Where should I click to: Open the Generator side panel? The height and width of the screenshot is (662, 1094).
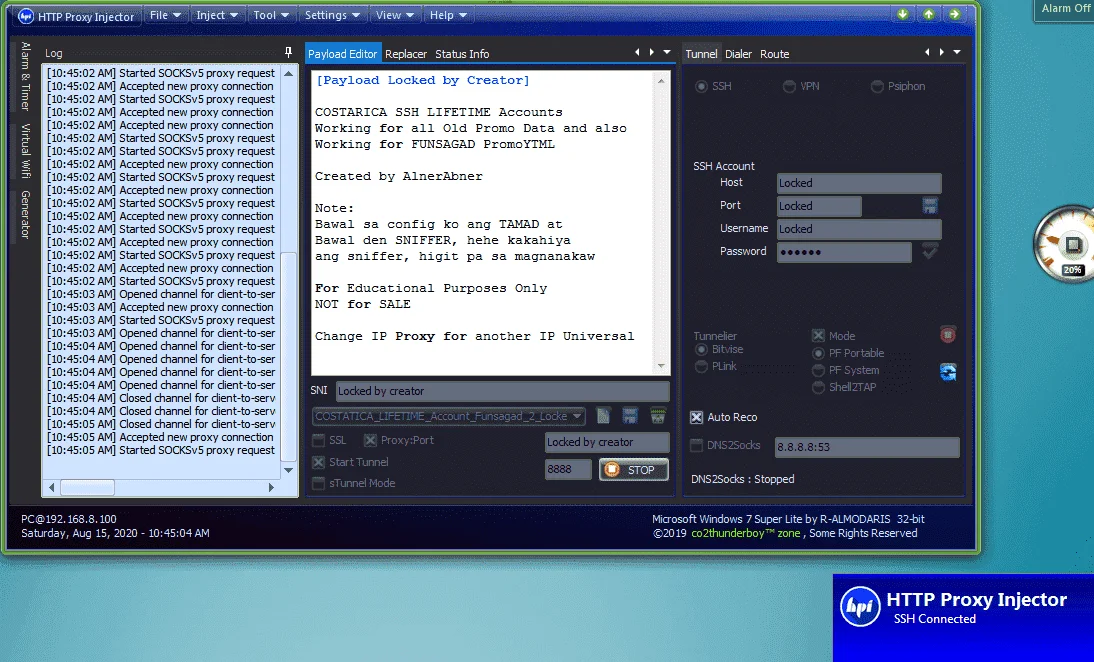coord(25,214)
